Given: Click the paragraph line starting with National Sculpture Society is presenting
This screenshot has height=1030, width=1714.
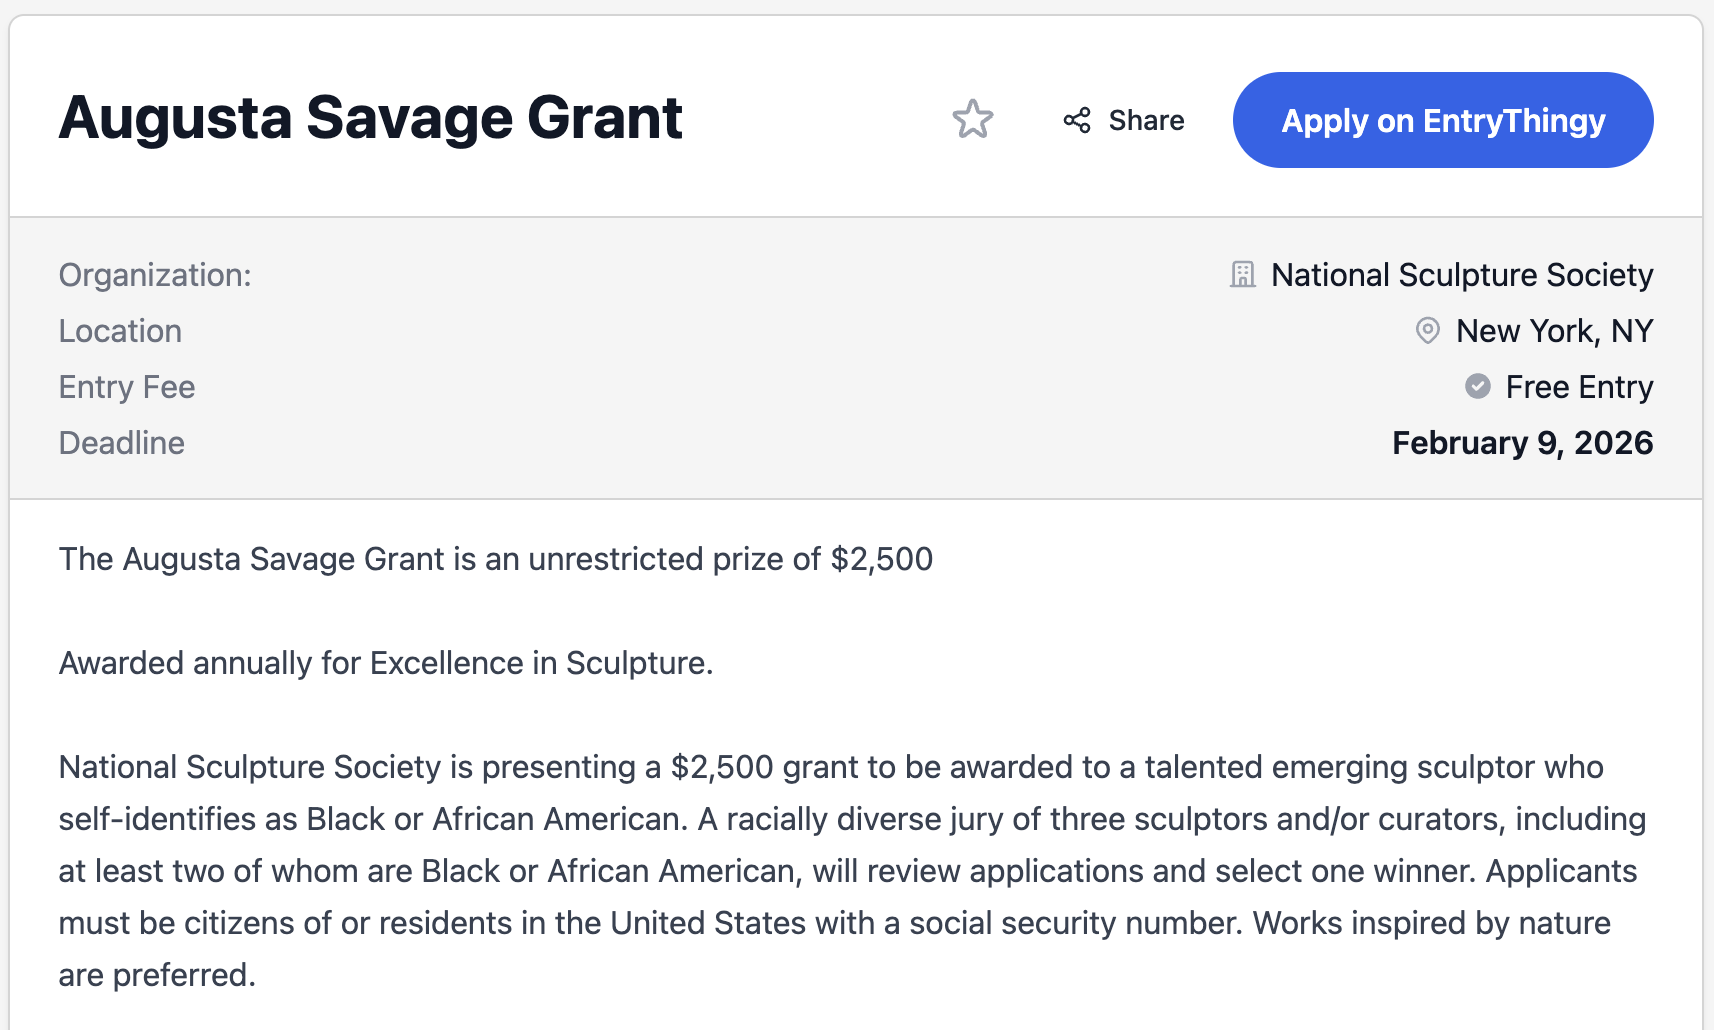Looking at the screenshot, I should 830,767.
